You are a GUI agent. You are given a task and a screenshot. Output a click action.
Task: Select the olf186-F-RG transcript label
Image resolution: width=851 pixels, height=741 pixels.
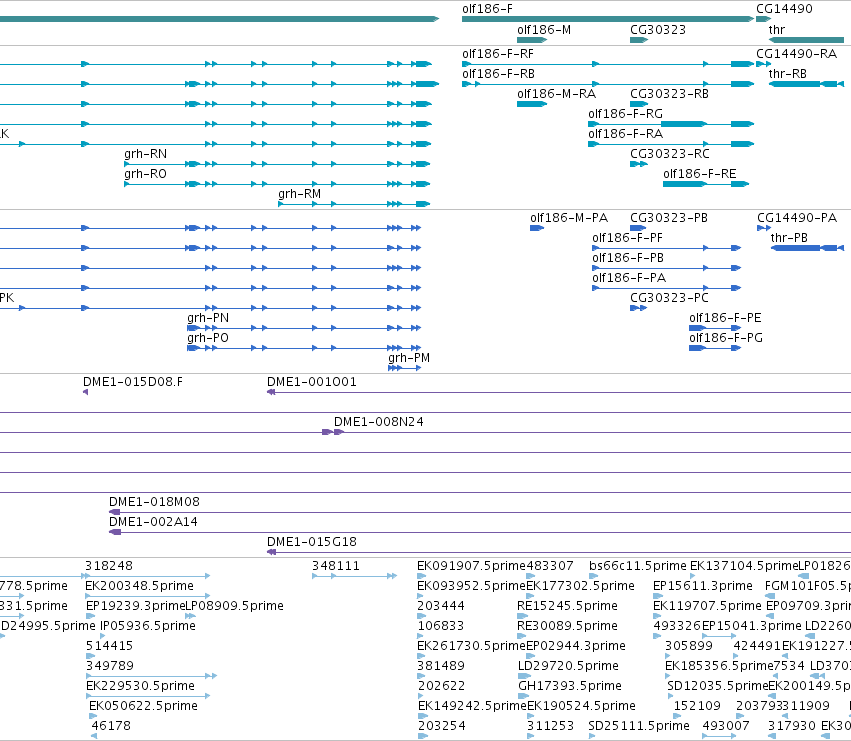click(x=625, y=114)
